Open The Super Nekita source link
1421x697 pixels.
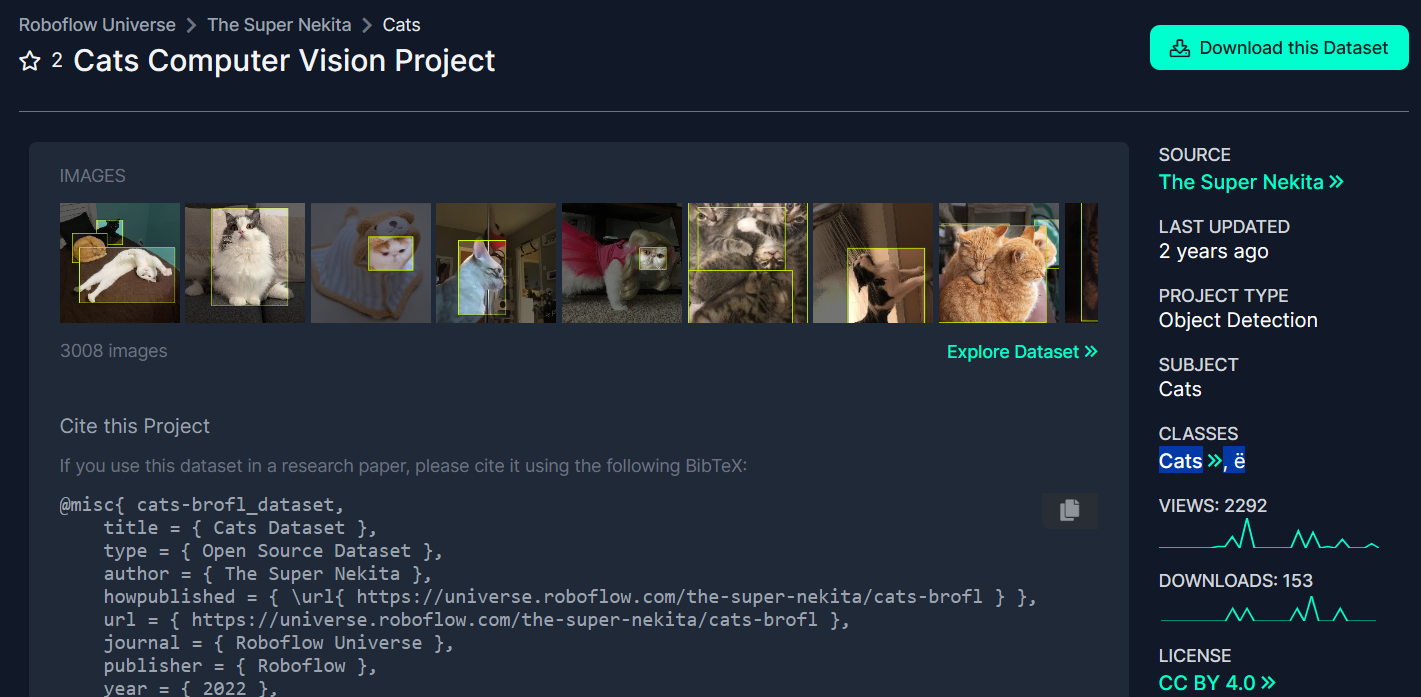[x=1251, y=182]
